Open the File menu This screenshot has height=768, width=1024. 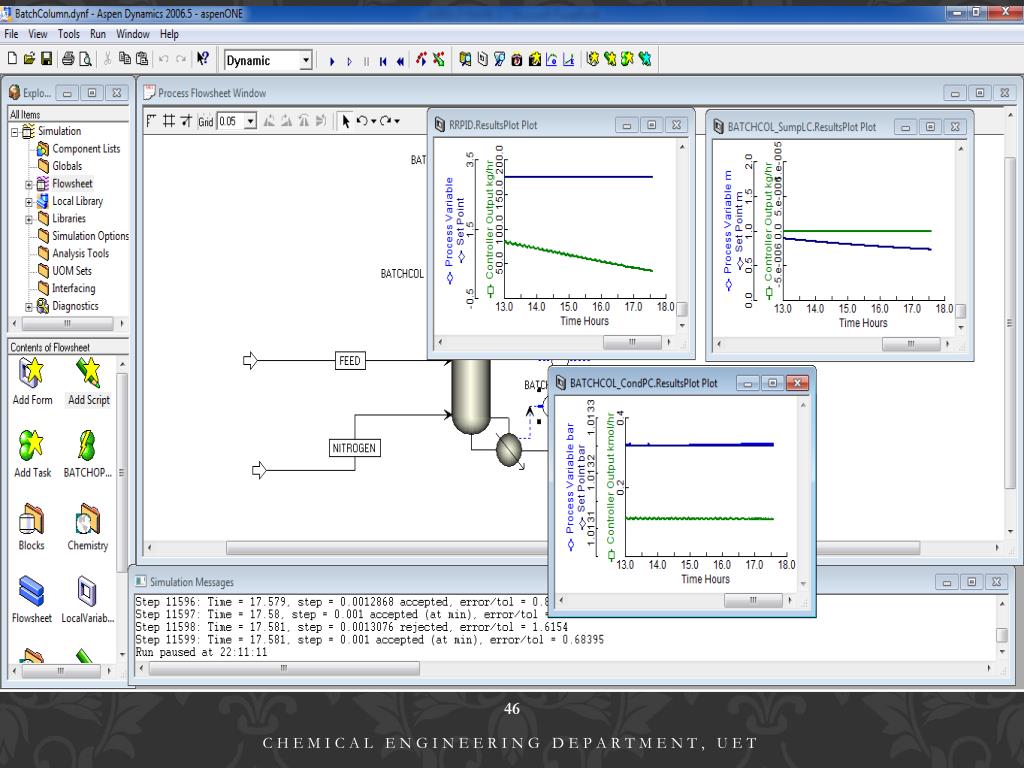11,34
